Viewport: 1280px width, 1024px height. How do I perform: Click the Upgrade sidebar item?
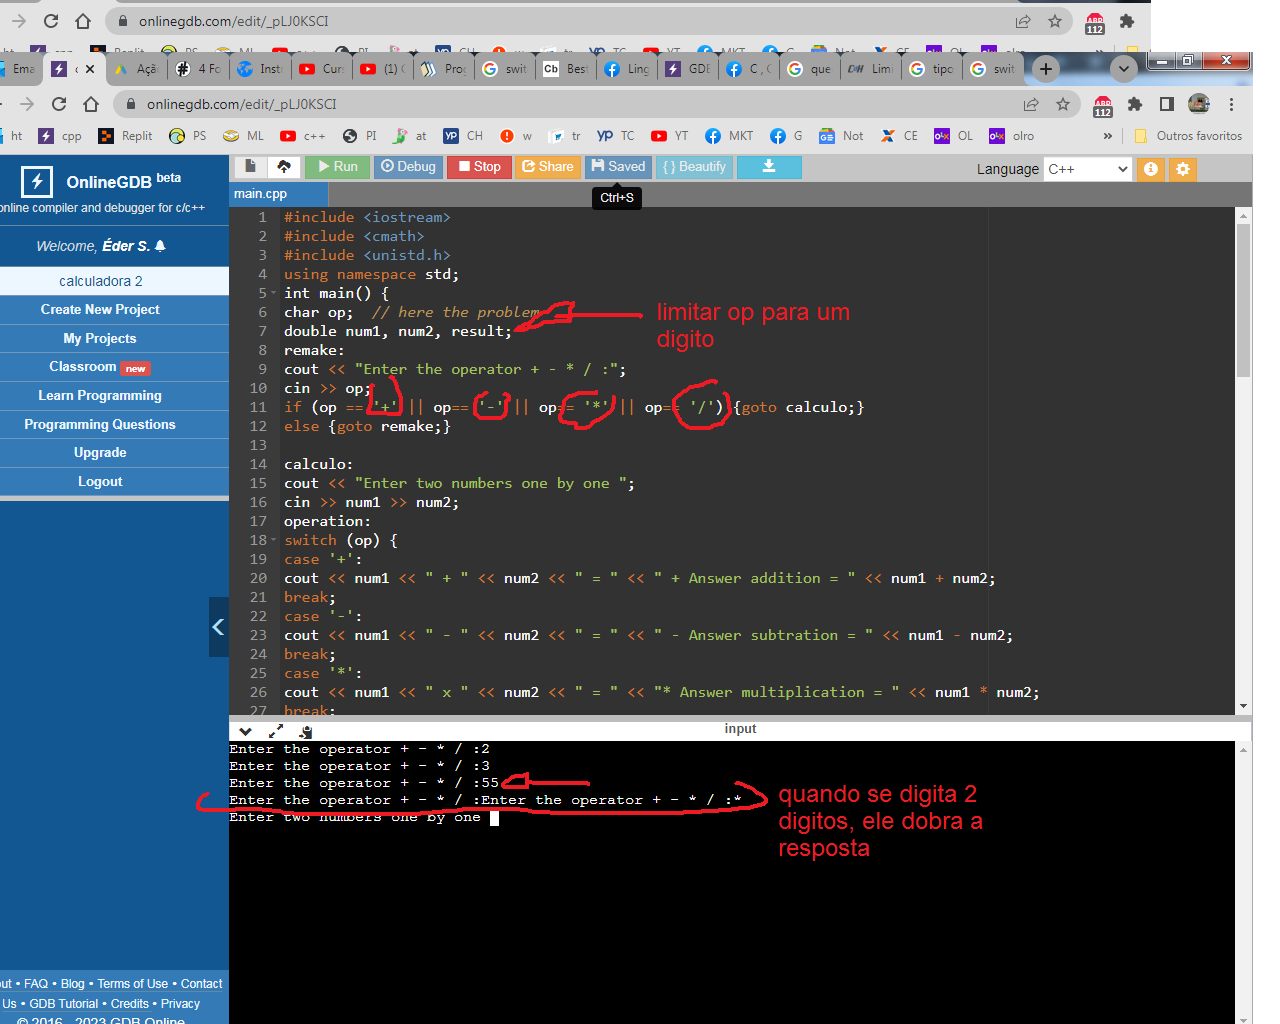pos(100,453)
